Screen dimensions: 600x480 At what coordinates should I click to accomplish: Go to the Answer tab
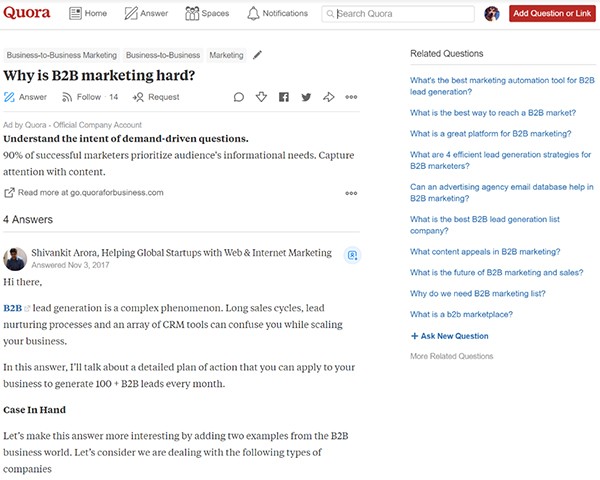(x=146, y=14)
